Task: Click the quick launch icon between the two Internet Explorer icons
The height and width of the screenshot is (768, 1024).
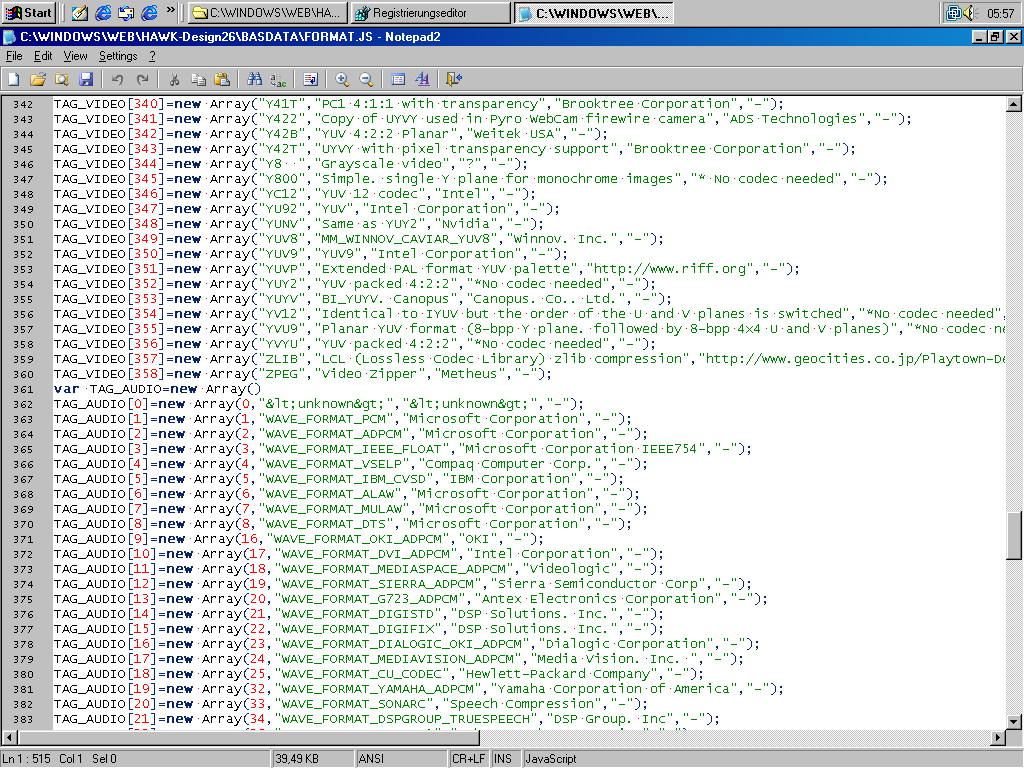Action: [x=126, y=12]
